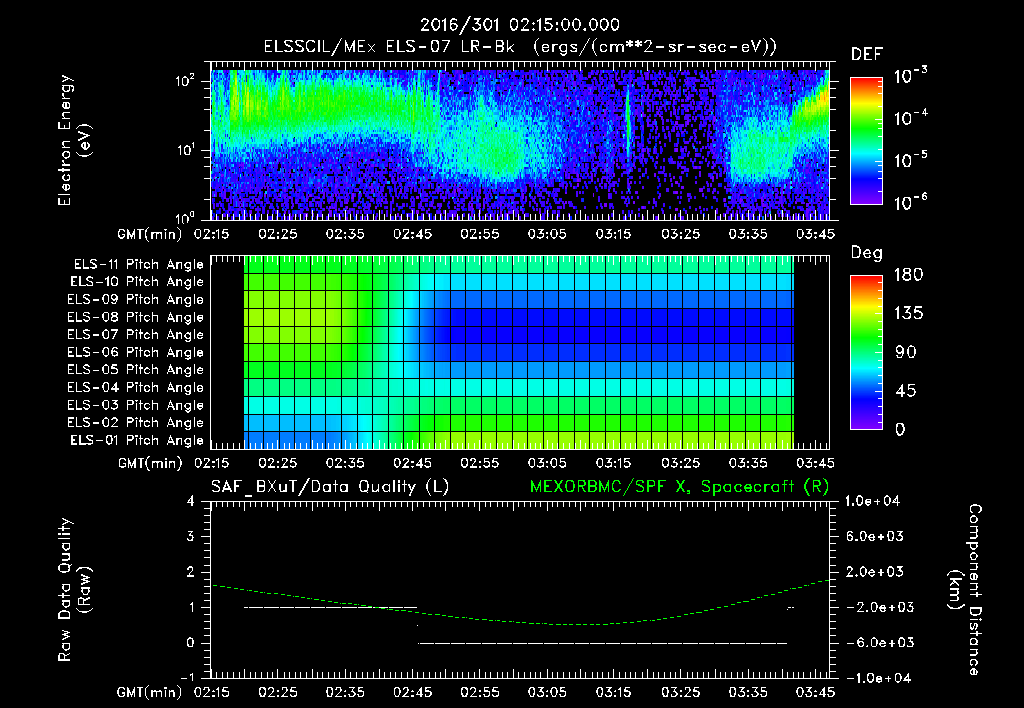Click the Deg color bar label

click(x=867, y=253)
